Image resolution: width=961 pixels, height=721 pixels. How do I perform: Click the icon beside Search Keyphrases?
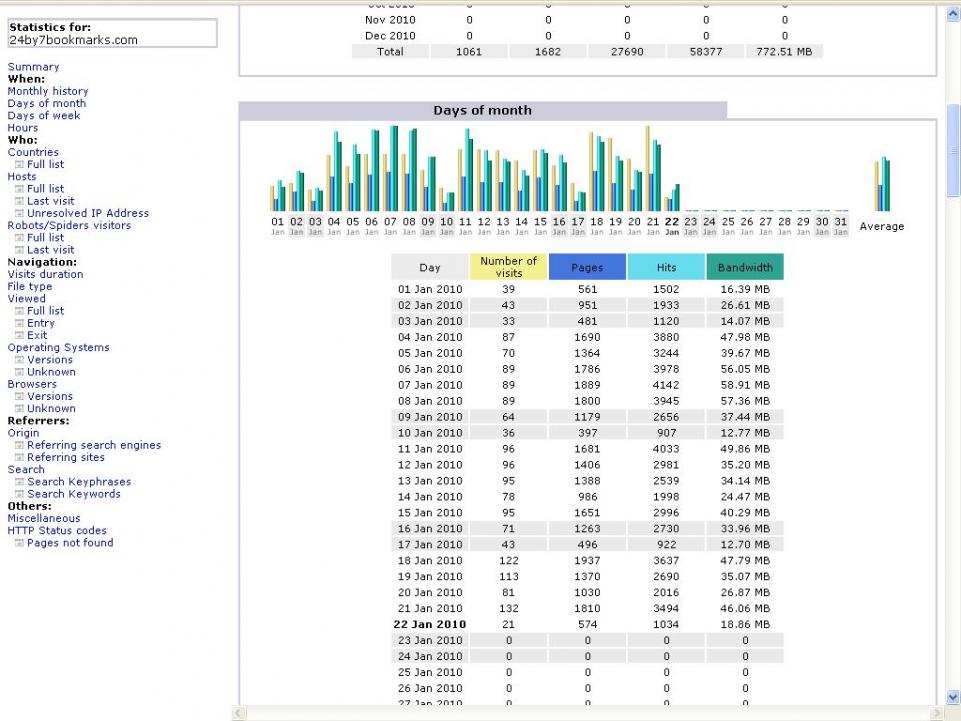(x=19, y=482)
